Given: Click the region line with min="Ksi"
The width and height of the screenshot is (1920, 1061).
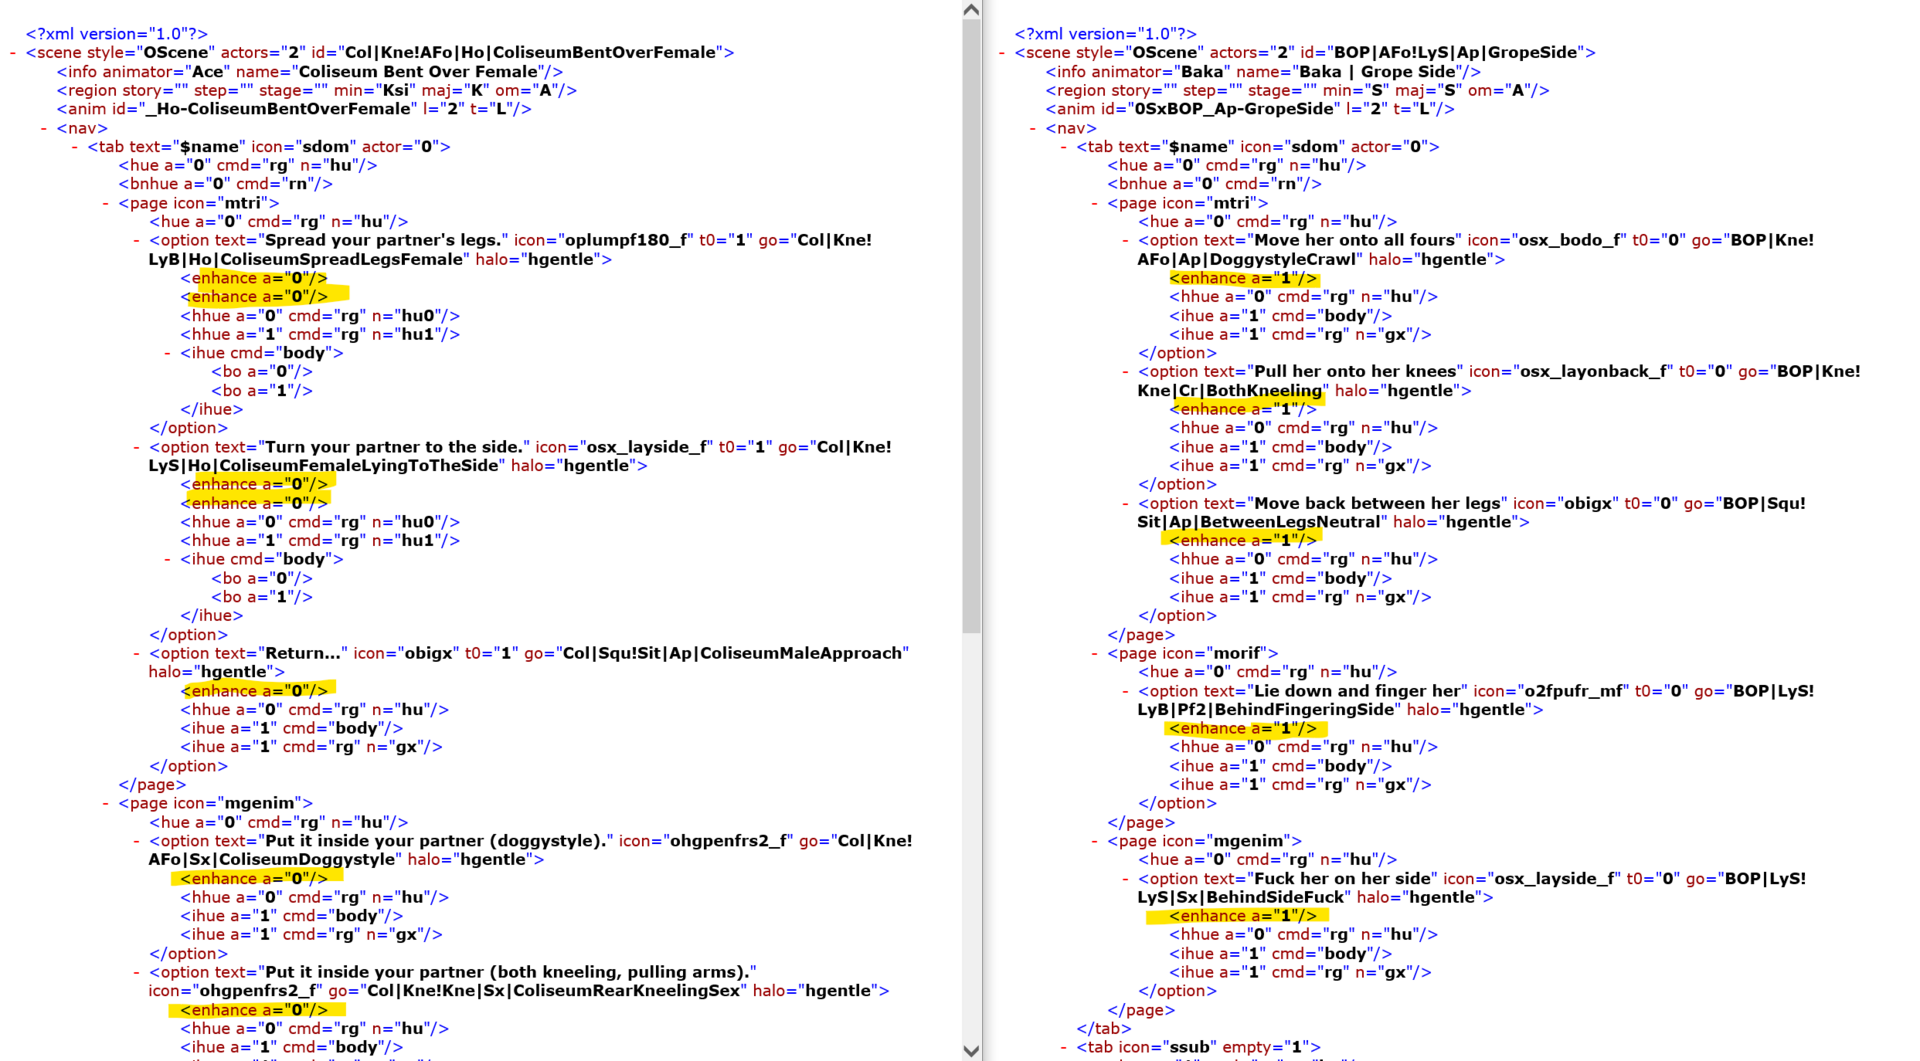Looking at the screenshot, I should [317, 90].
